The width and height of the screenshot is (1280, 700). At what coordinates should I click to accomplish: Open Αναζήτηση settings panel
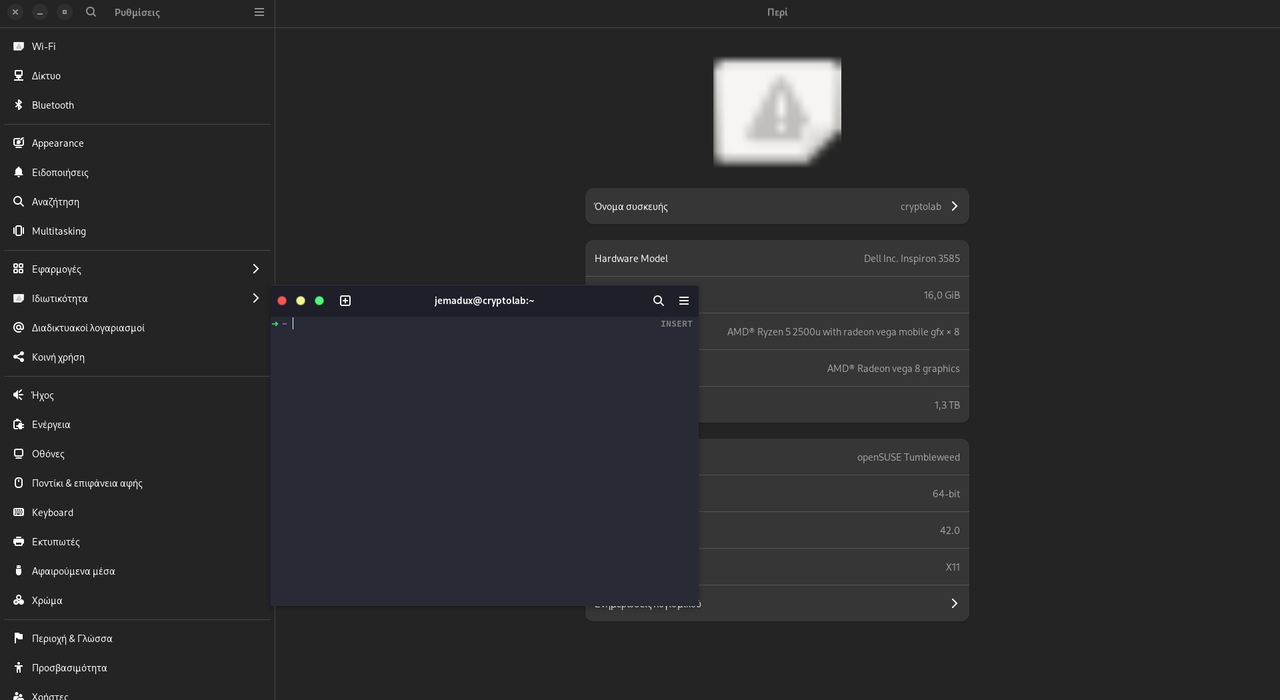pyautogui.click(x=137, y=202)
